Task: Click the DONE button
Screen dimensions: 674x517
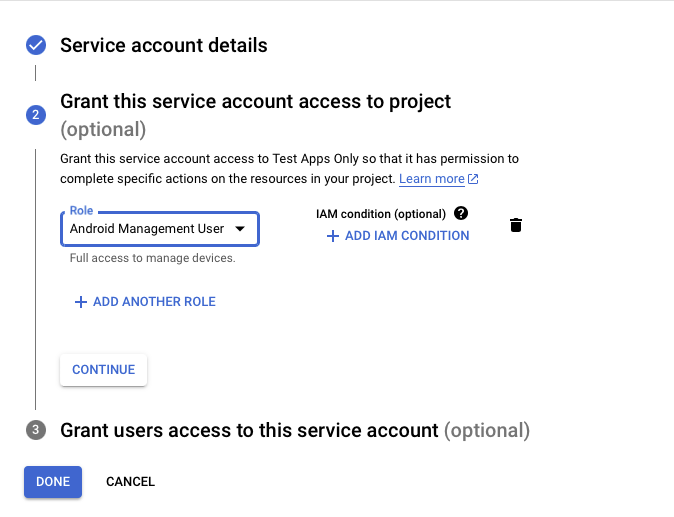Action: [x=53, y=482]
